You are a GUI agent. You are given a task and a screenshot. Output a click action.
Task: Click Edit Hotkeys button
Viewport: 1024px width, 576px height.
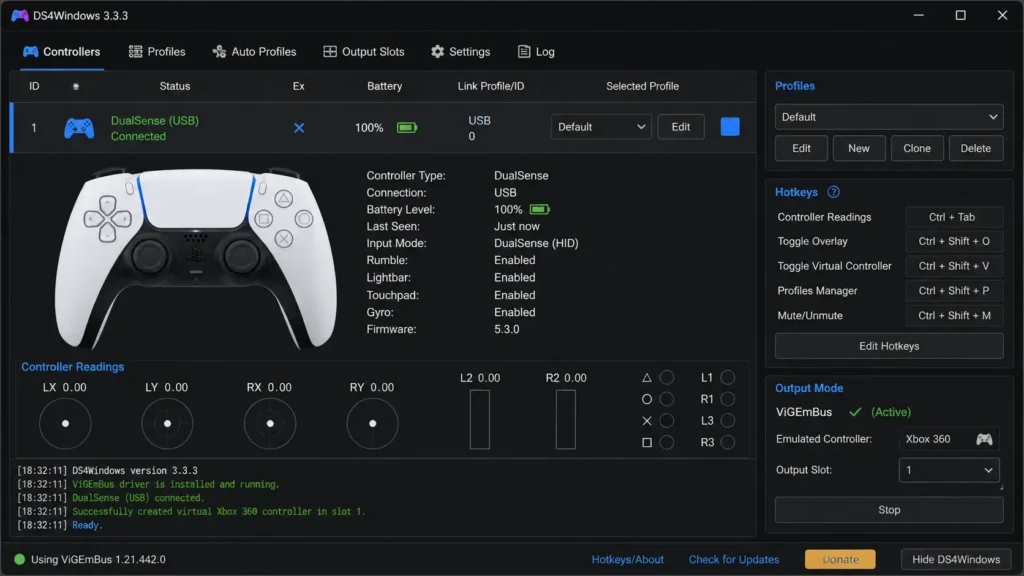point(889,346)
